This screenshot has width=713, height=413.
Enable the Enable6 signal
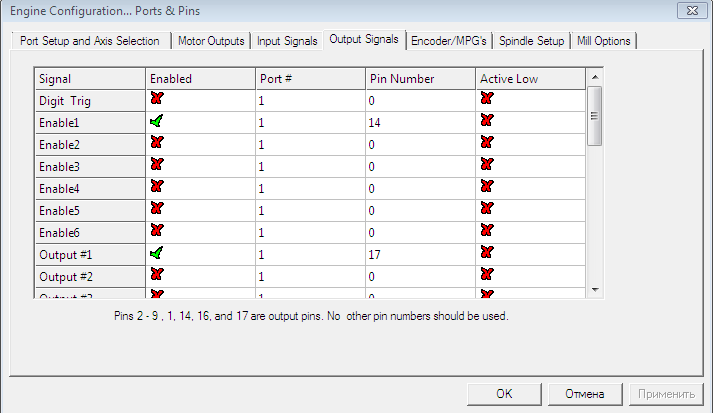point(156,231)
